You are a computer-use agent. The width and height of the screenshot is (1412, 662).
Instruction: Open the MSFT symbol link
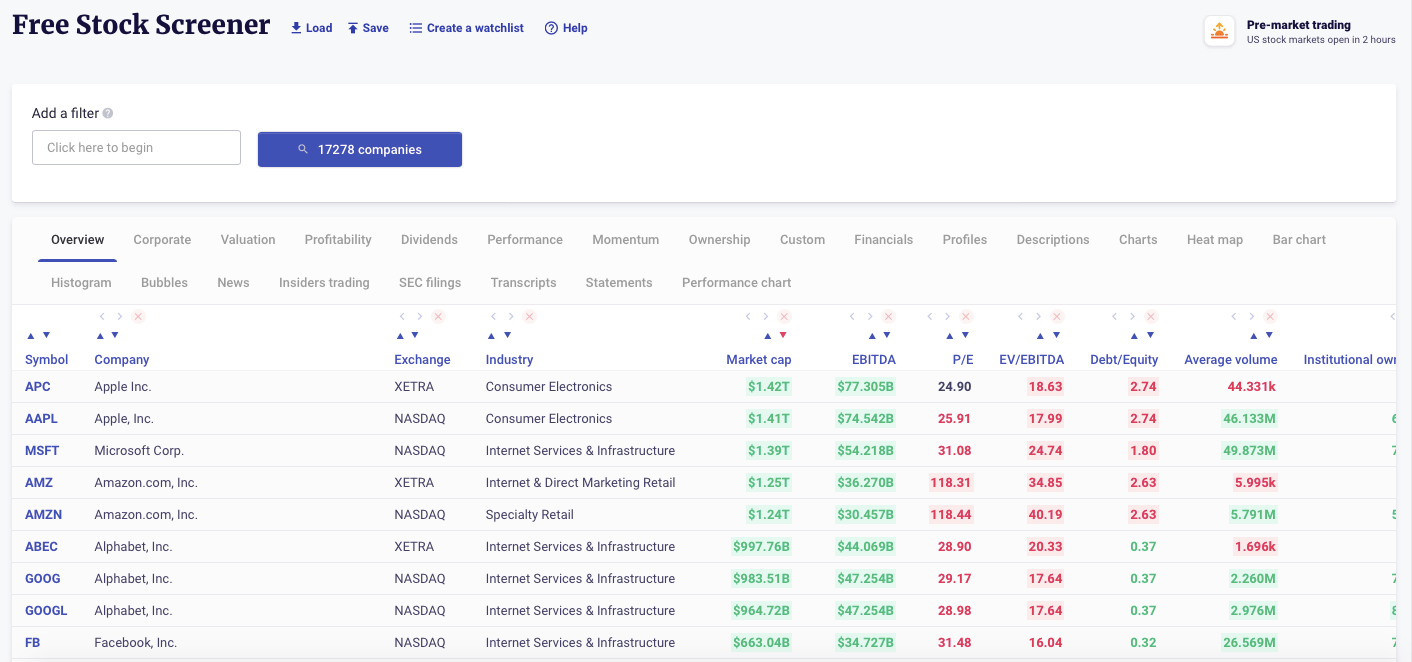42,451
